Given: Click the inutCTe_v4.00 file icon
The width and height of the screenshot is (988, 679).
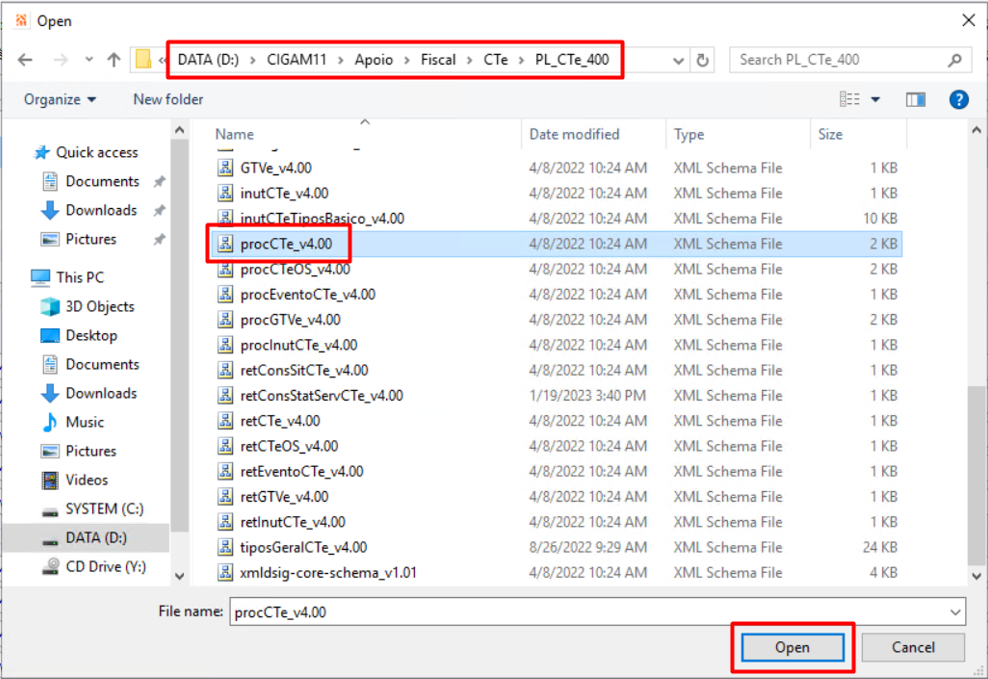Looking at the screenshot, I should [x=225, y=193].
